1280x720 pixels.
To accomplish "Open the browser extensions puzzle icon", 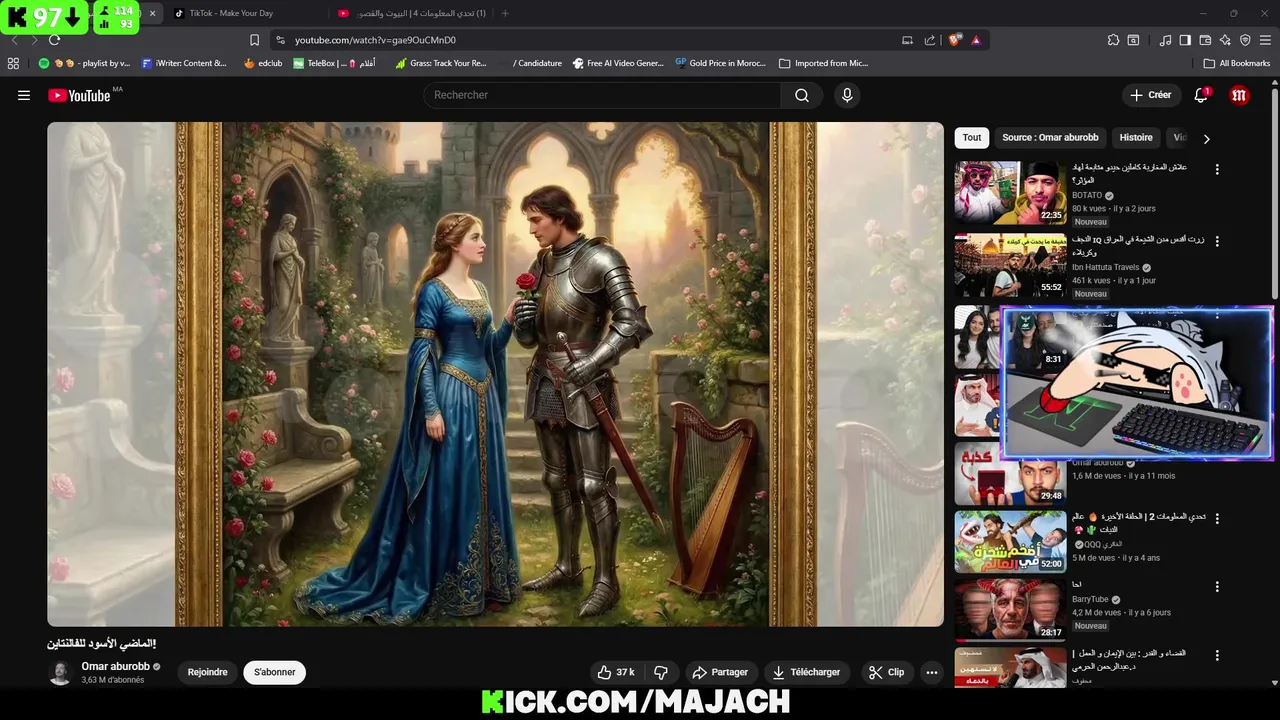I will [1113, 40].
